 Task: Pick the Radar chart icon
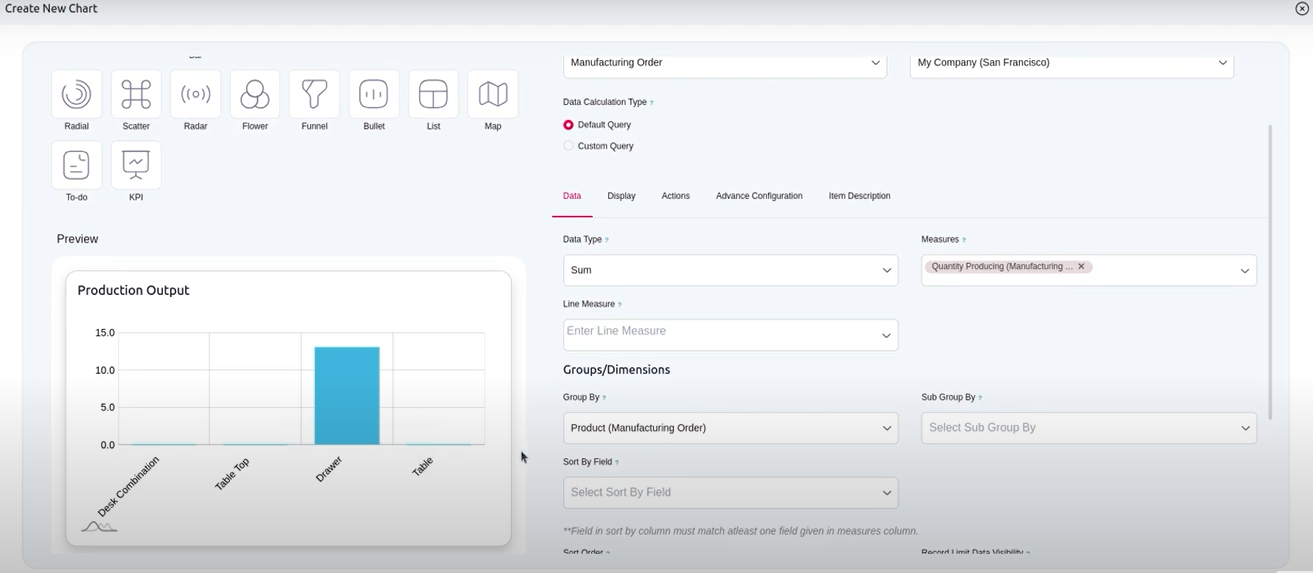(195, 95)
